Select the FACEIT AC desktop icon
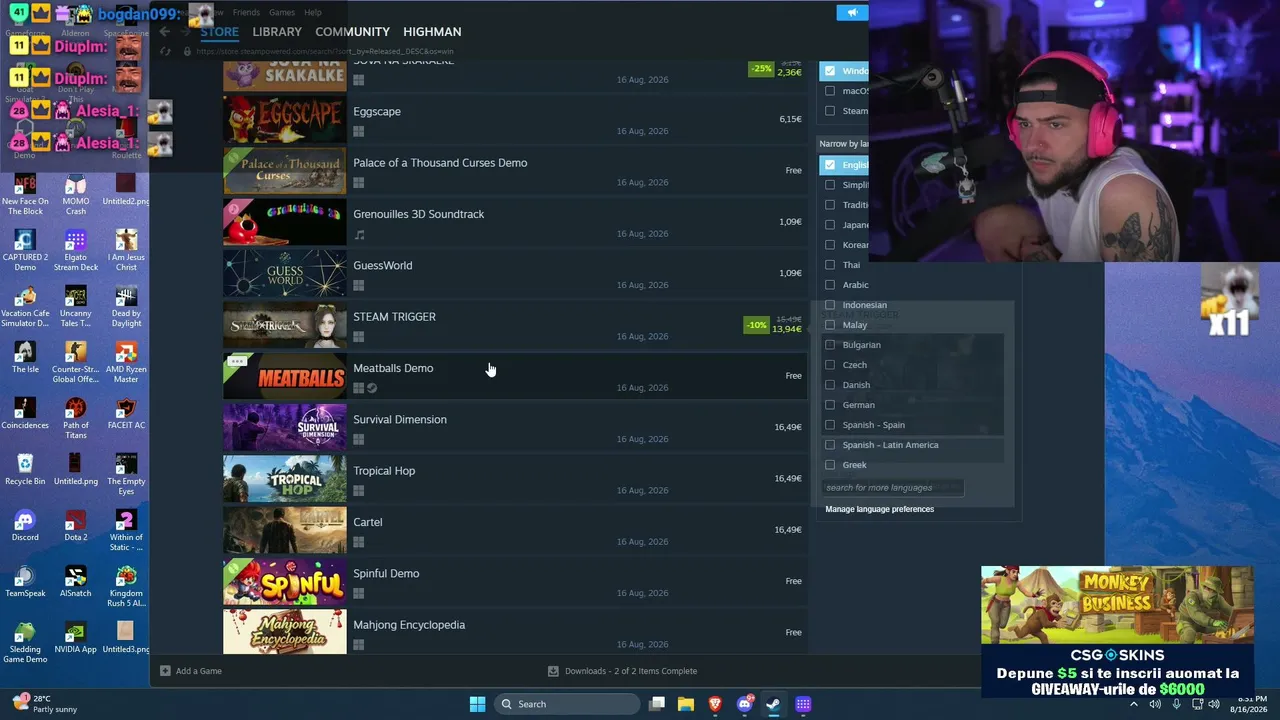1280x720 pixels. pos(126,414)
